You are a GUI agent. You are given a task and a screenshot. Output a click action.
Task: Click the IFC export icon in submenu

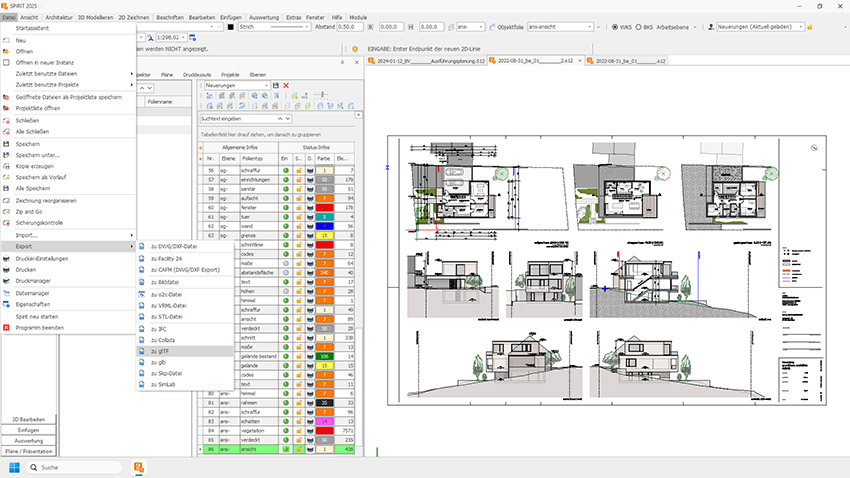(142, 328)
